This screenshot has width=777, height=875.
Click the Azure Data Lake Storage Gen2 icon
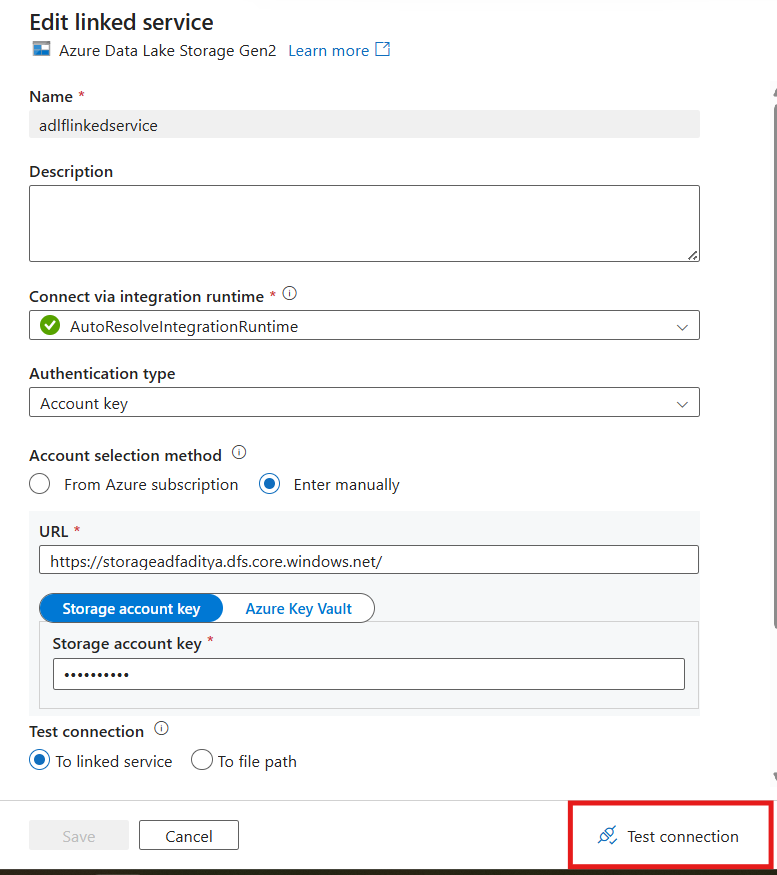41,49
